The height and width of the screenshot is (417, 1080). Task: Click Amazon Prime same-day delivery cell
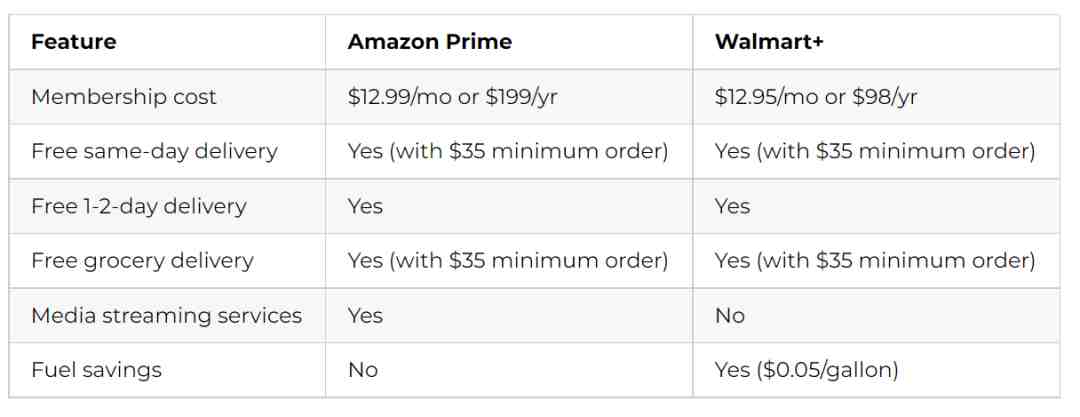pyautogui.click(x=508, y=151)
